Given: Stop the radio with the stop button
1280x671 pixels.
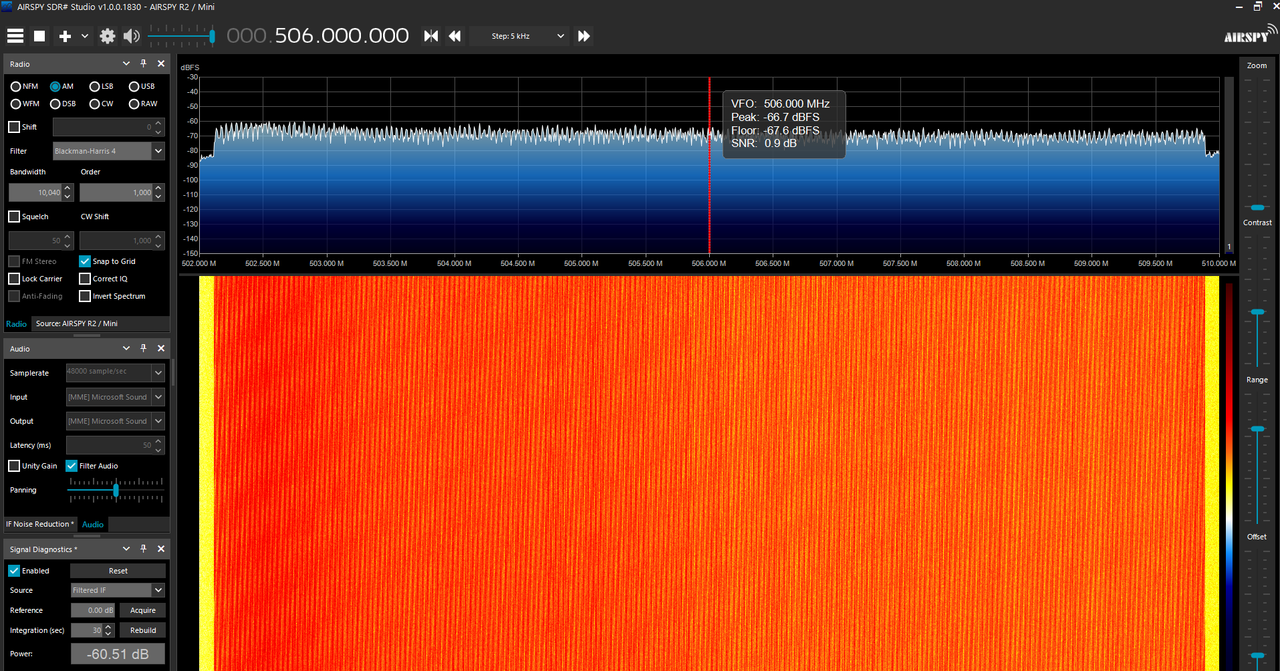Looking at the screenshot, I should [x=40, y=36].
